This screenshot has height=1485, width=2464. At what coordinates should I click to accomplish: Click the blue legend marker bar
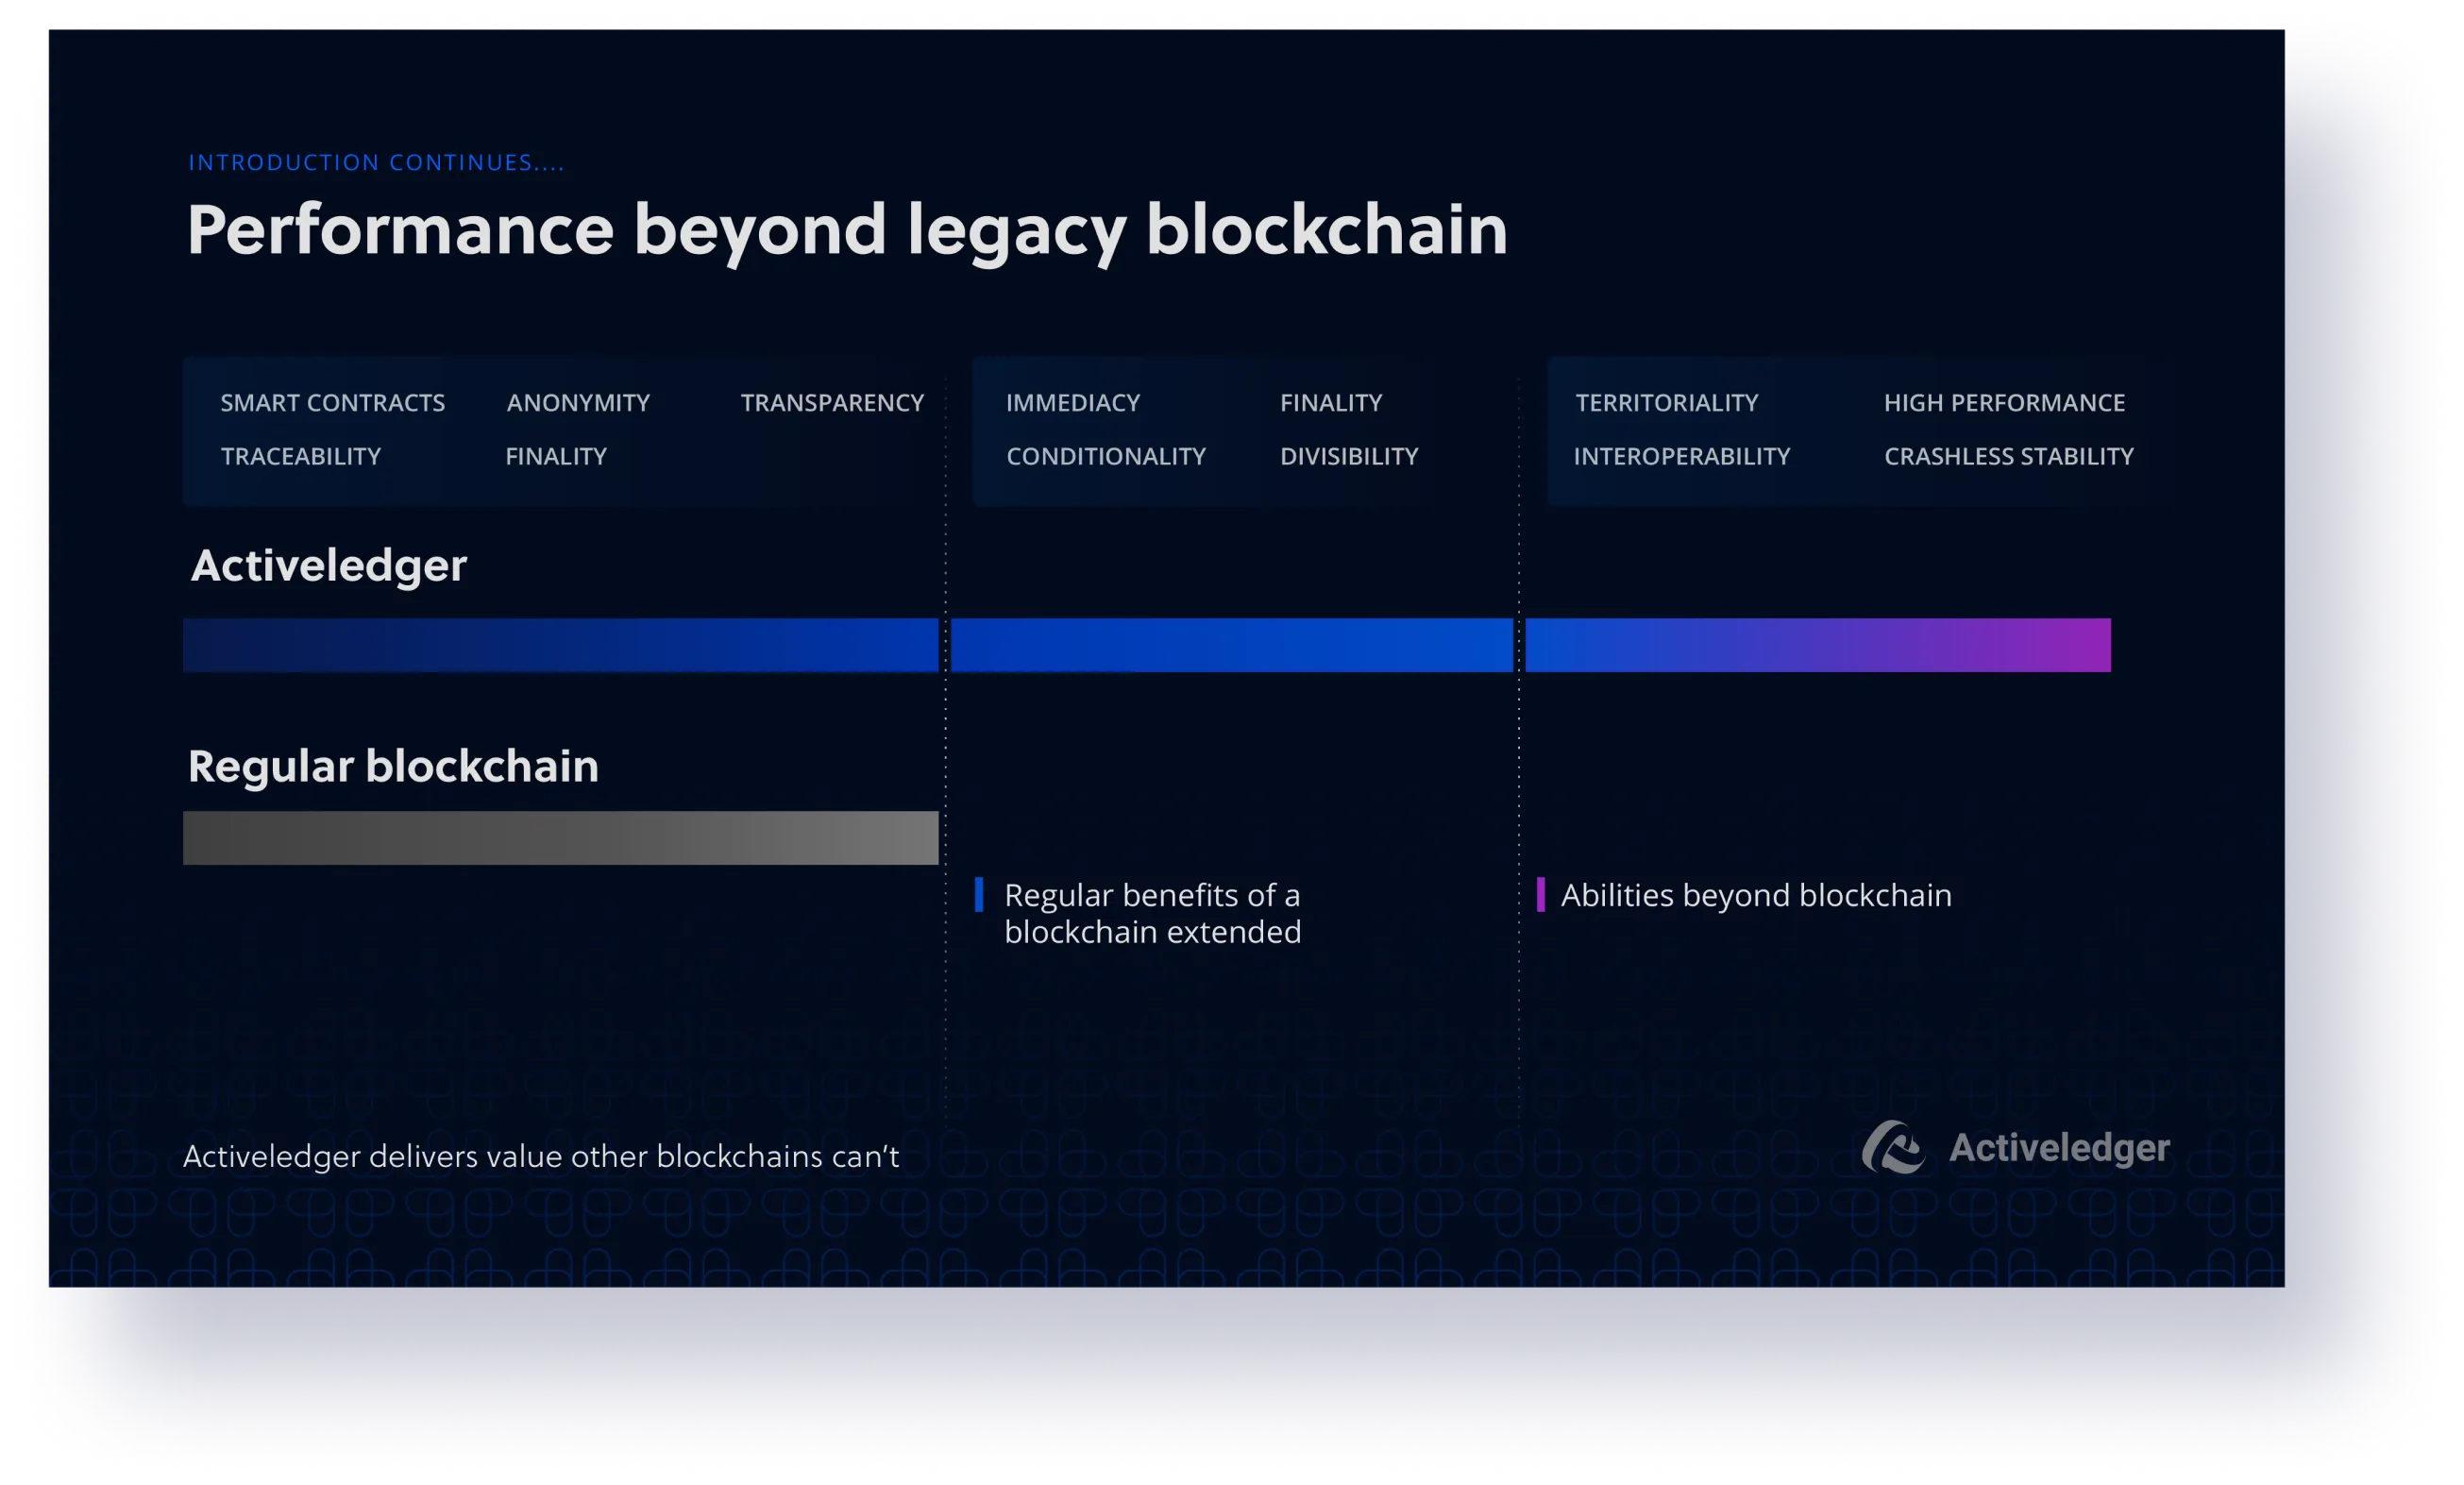point(979,894)
